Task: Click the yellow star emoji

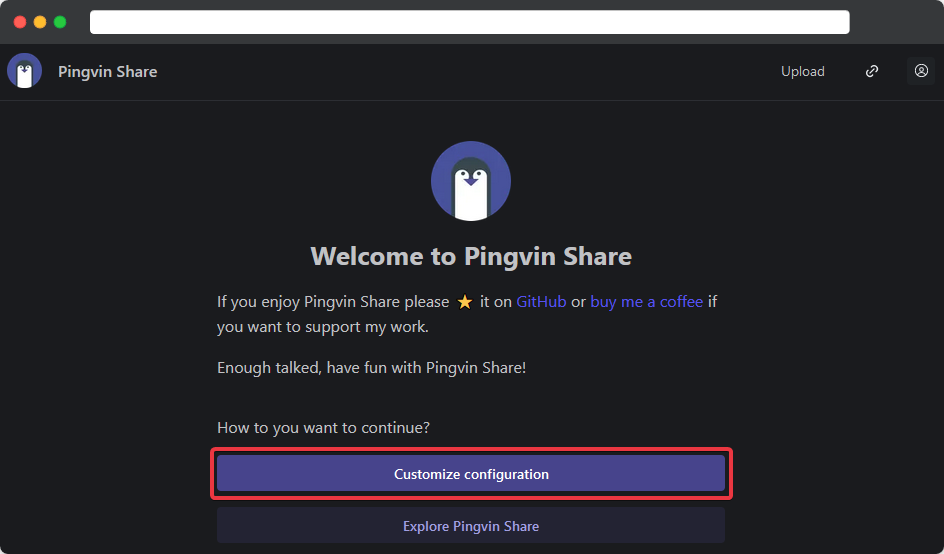Action: pyautogui.click(x=465, y=302)
